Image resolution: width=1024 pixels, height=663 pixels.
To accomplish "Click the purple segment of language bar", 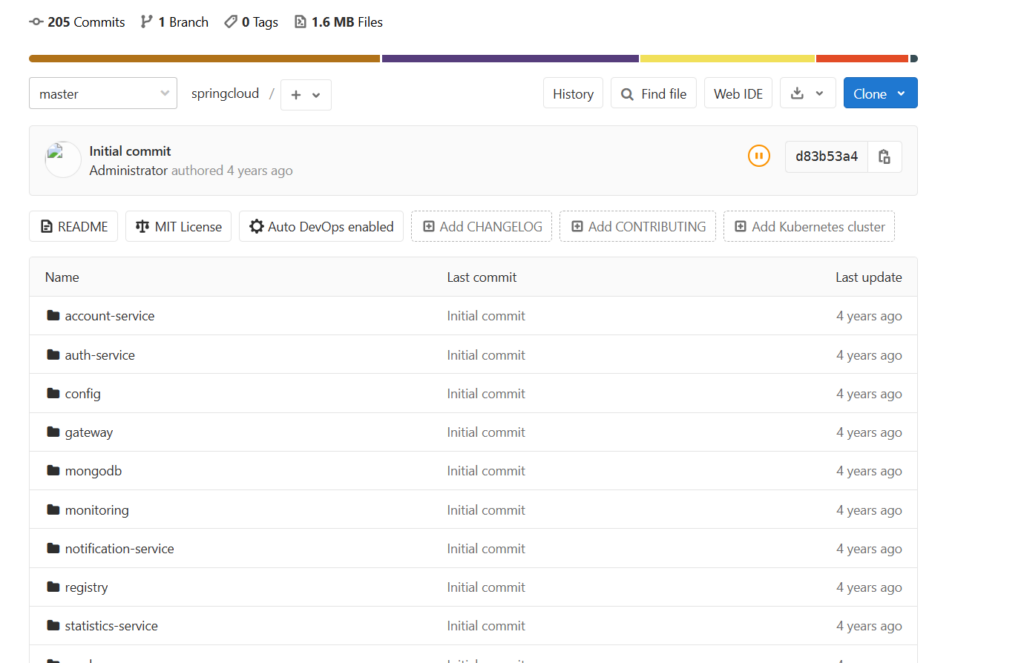I will coord(510,59).
